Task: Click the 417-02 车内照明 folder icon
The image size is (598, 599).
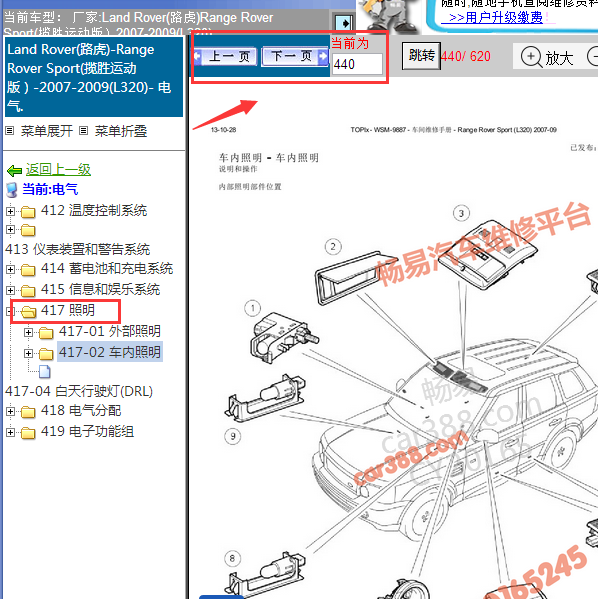Action: point(46,354)
